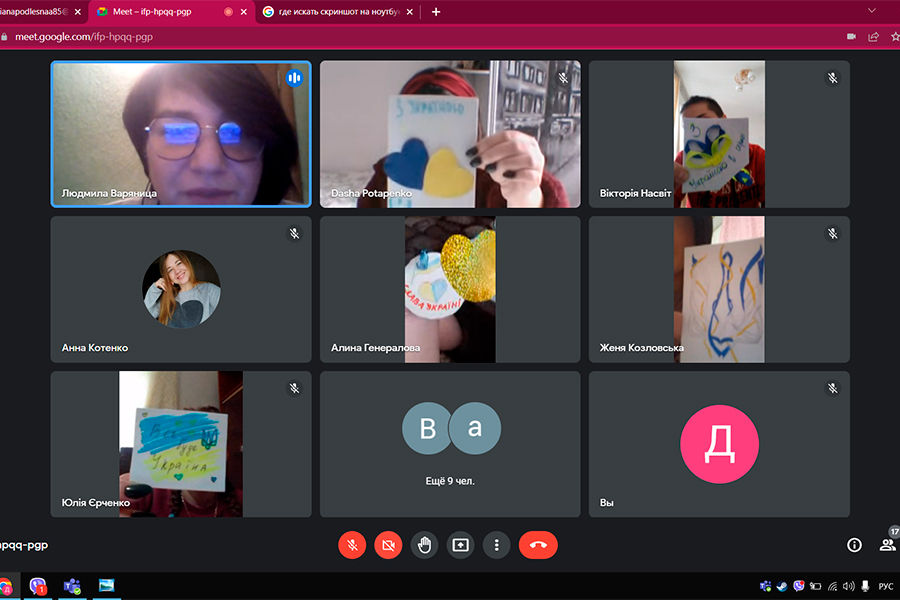The height and width of the screenshot is (600, 900).
Task: Click muted mic icon on Юлія Єрченко tile
Action: [294, 389]
